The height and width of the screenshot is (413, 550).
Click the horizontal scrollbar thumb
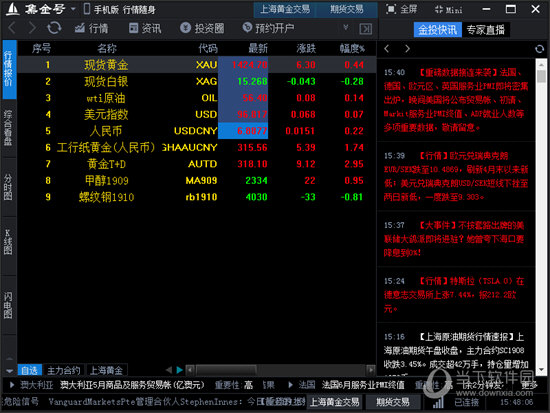[226, 370]
